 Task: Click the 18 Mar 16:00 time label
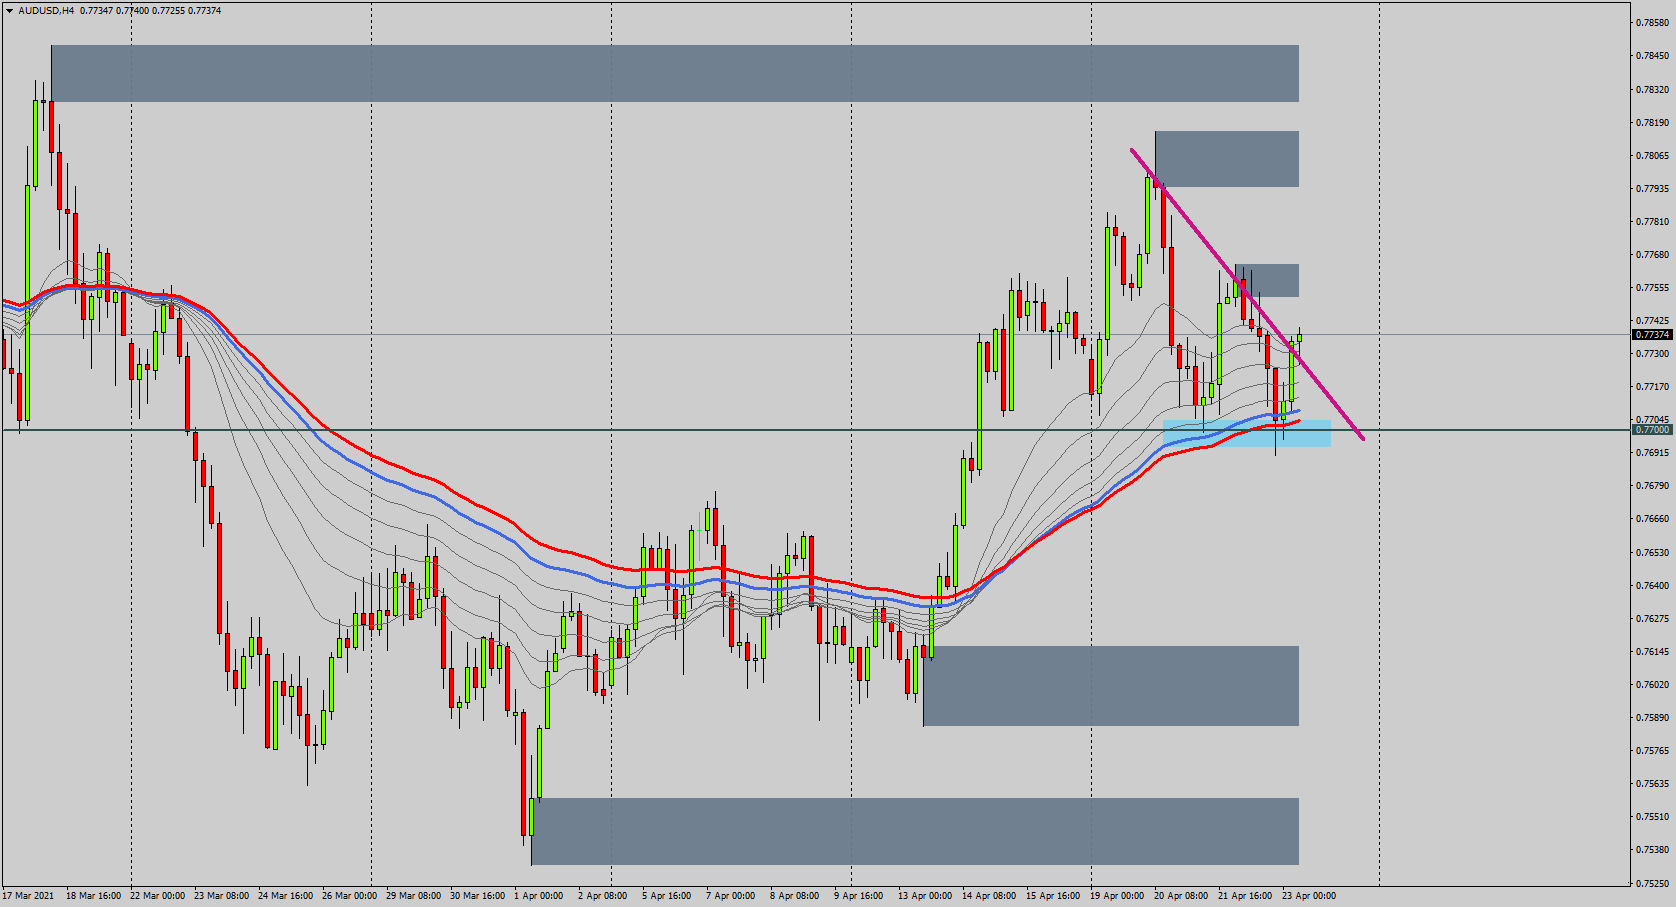(93, 896)
